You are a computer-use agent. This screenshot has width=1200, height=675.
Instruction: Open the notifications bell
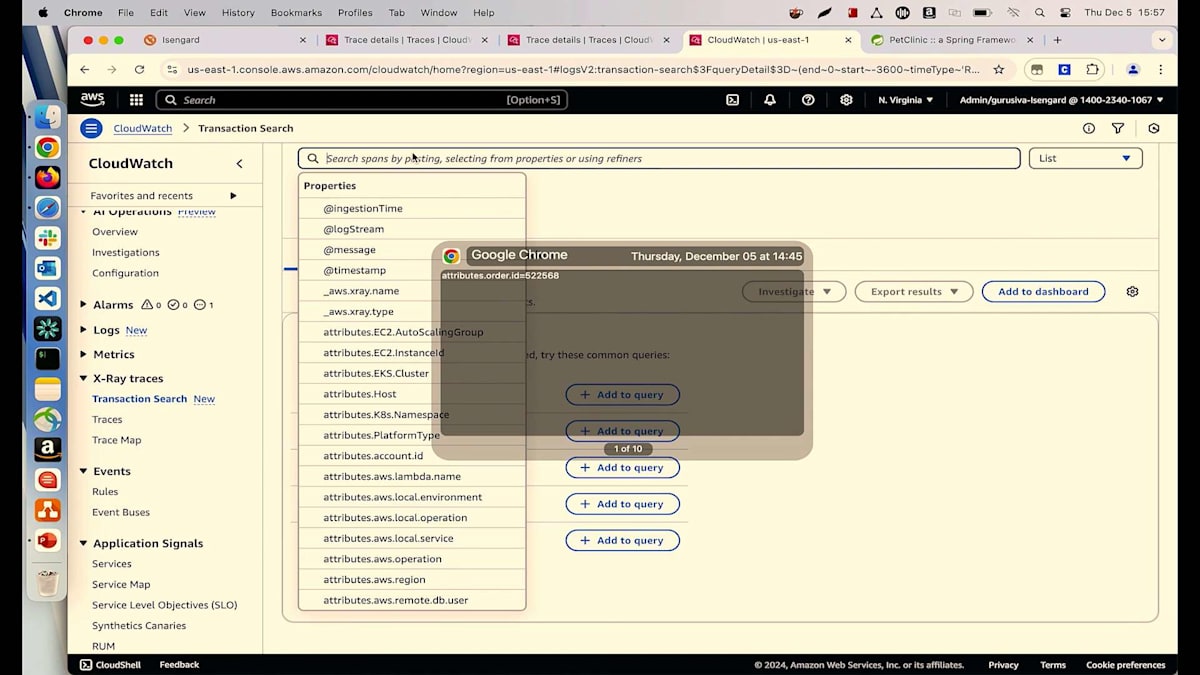(x=770, y=100)
